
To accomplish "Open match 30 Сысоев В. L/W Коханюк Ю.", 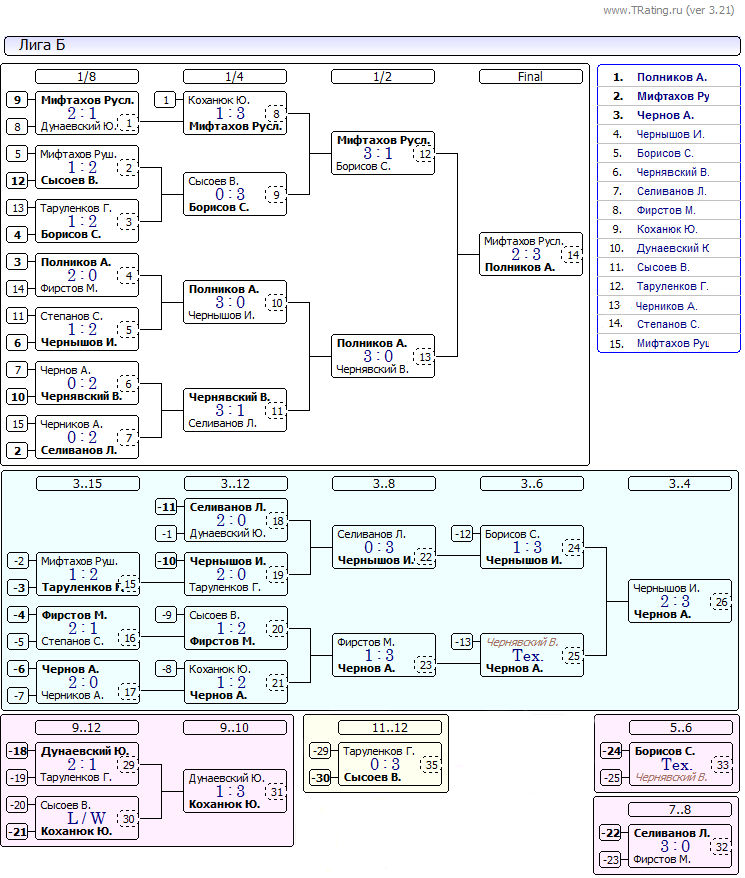I will (87, 818).
